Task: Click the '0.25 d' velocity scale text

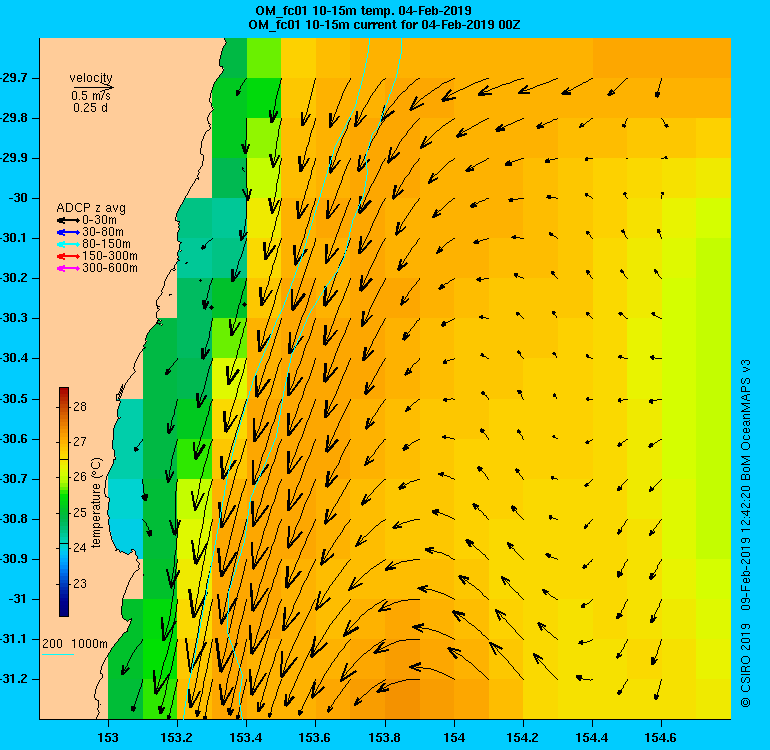Action: tap(90, 108)
